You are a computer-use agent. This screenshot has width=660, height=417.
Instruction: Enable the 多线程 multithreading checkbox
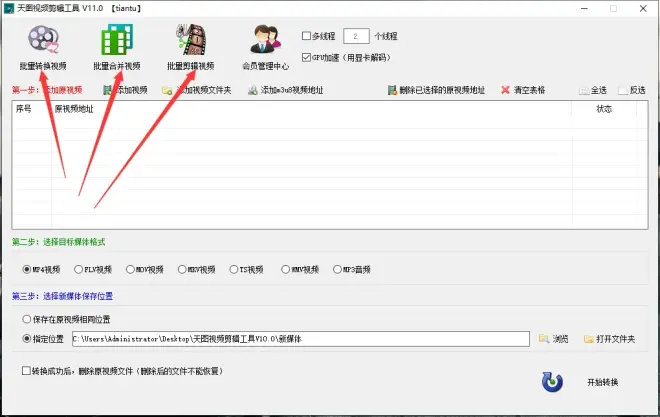click(307, 36)
